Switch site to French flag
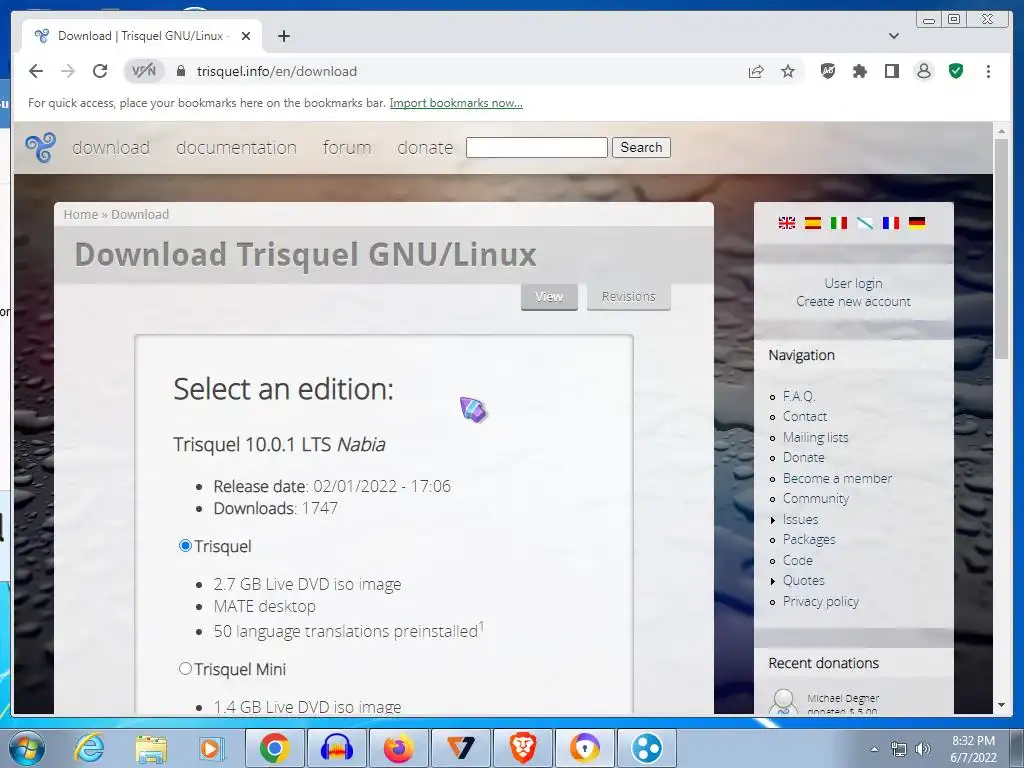This screenshot has height=768, width=1024. [891, 223]
